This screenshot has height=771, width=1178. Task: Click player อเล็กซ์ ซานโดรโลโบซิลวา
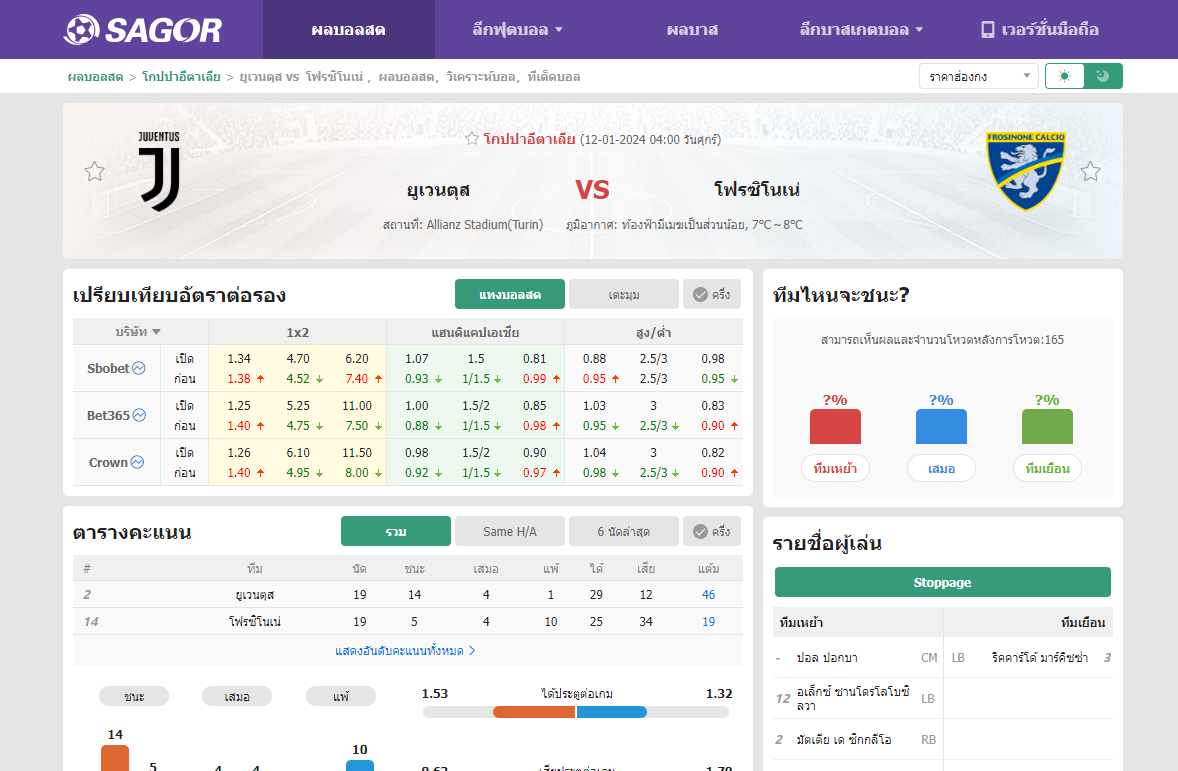853,698
